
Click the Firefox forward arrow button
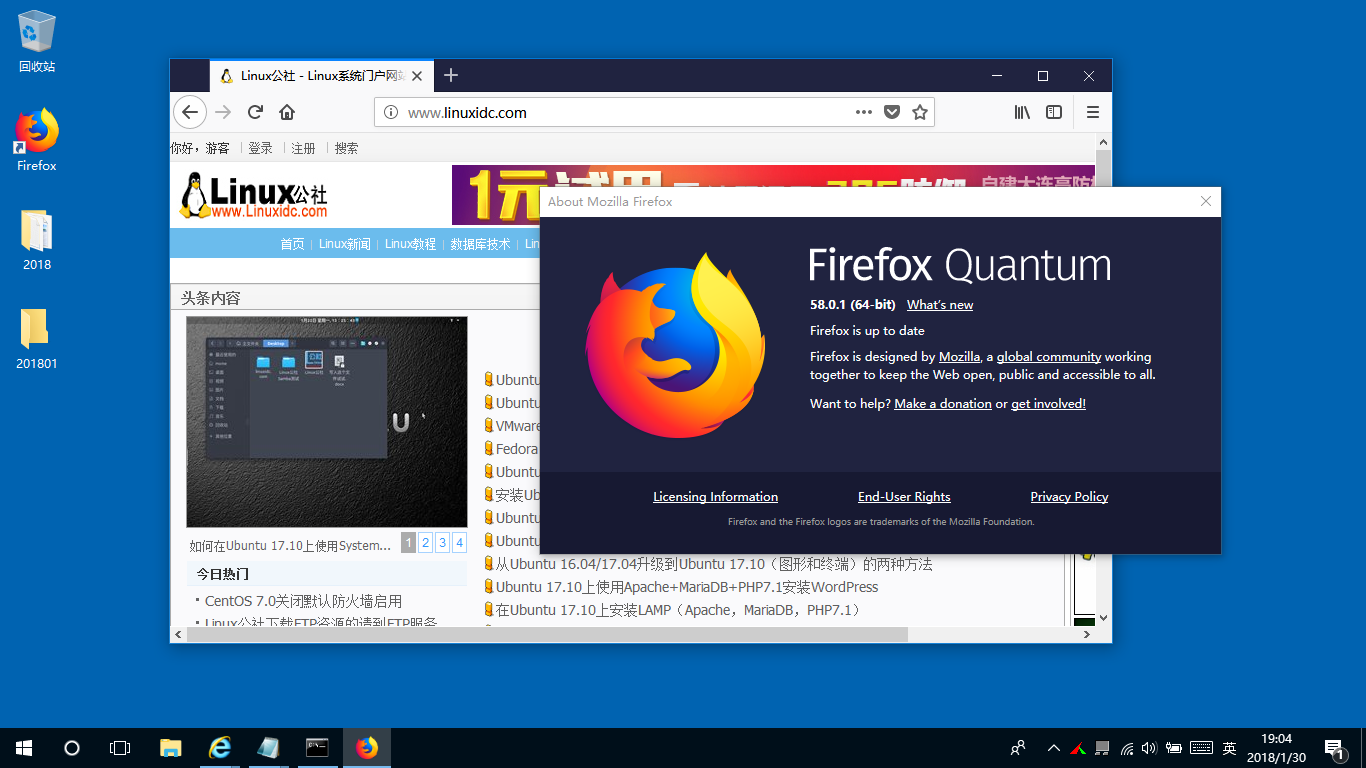pos(223,112)
